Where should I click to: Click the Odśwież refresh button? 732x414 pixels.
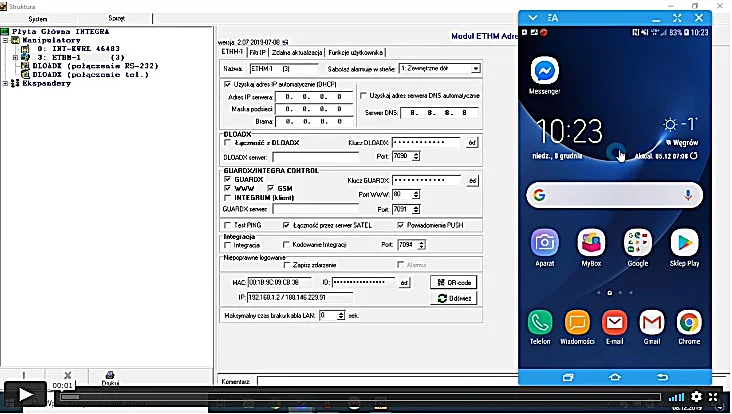(453, 298)
